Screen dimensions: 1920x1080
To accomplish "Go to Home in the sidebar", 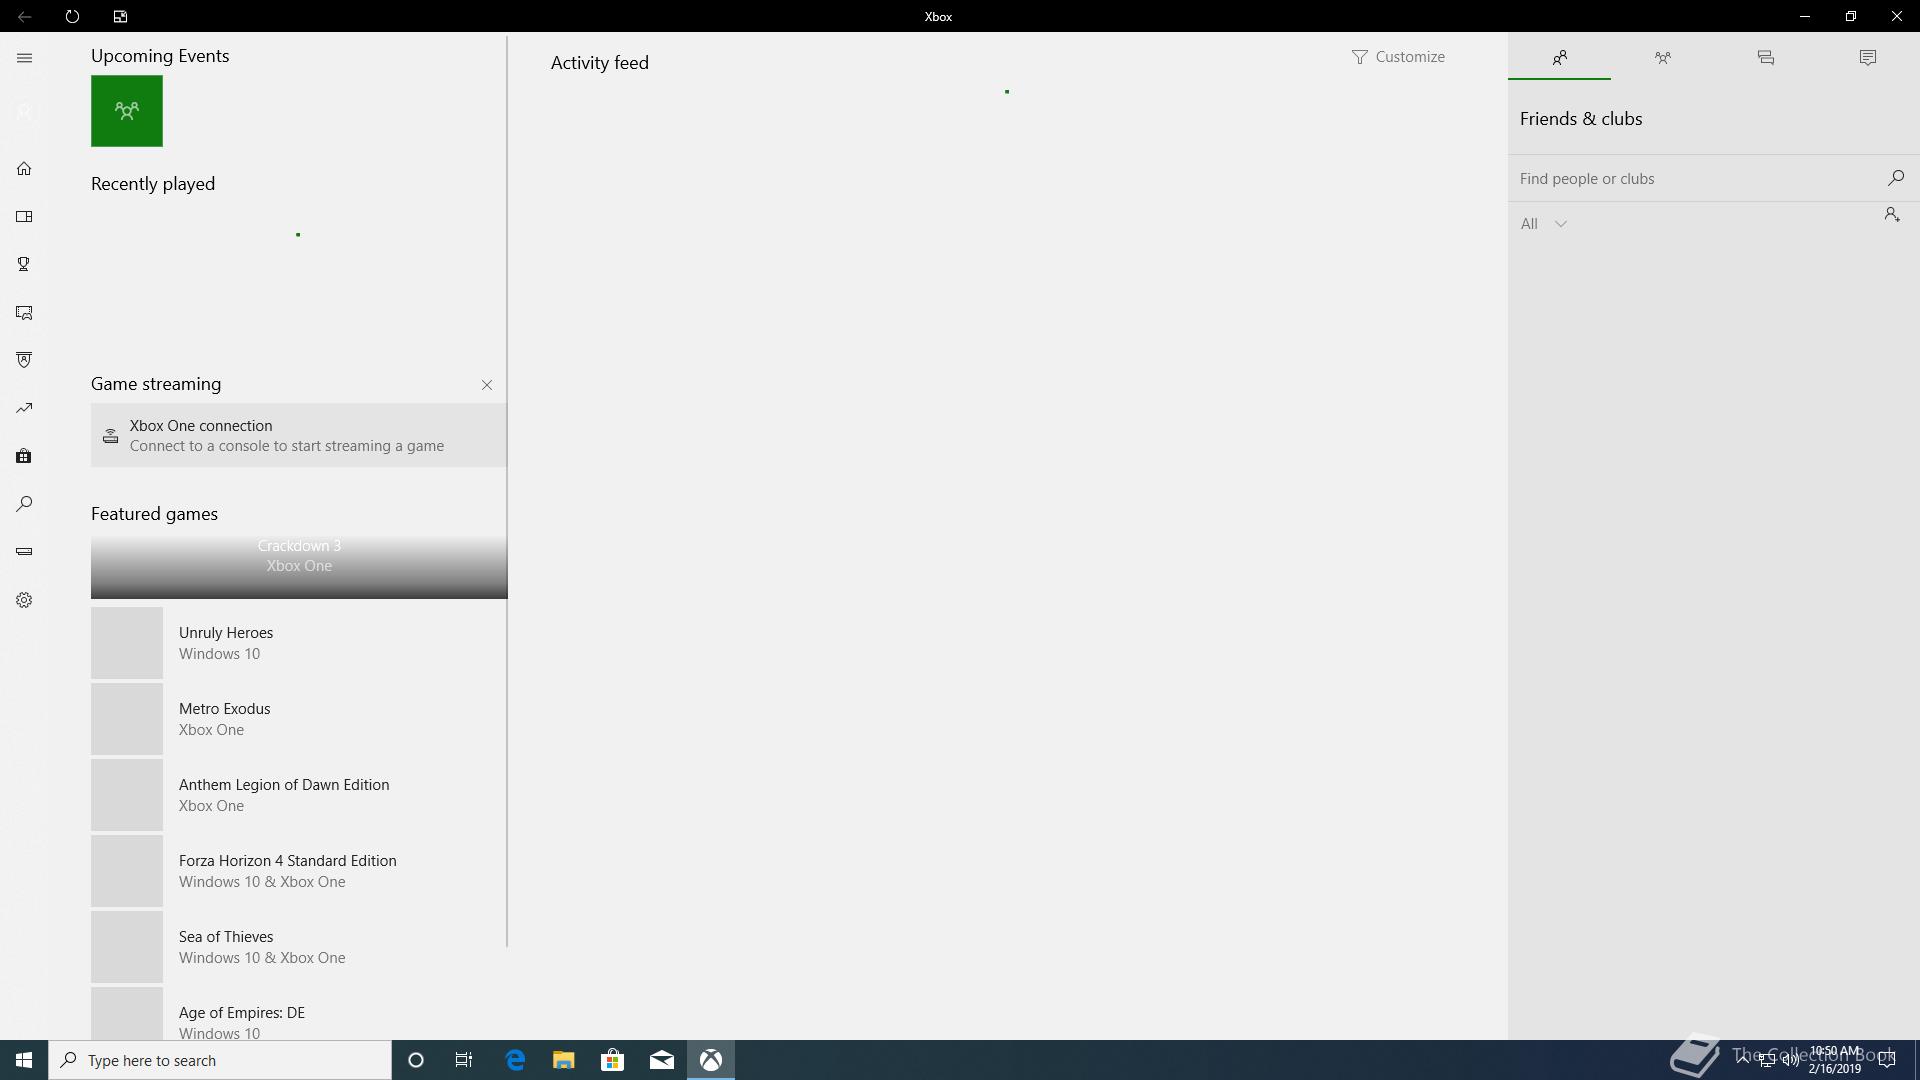I will pyautogui.click(x=24, y=168).
